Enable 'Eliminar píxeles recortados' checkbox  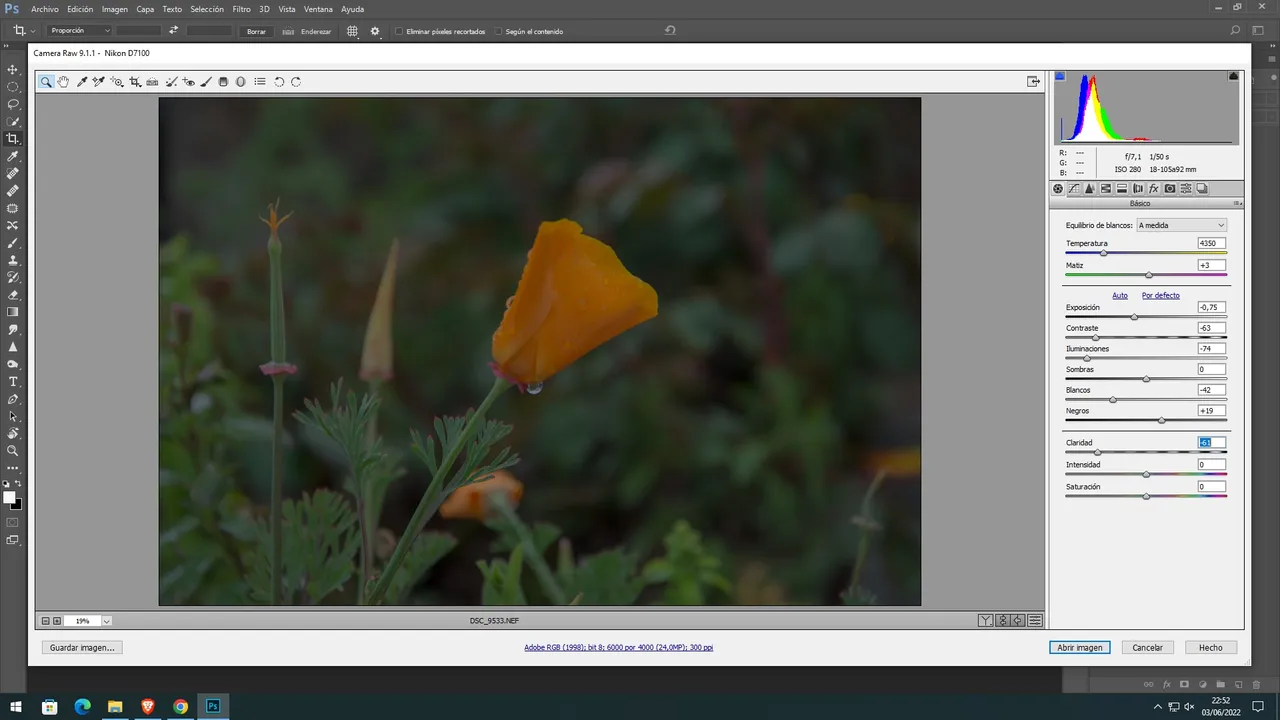[399, 31]
